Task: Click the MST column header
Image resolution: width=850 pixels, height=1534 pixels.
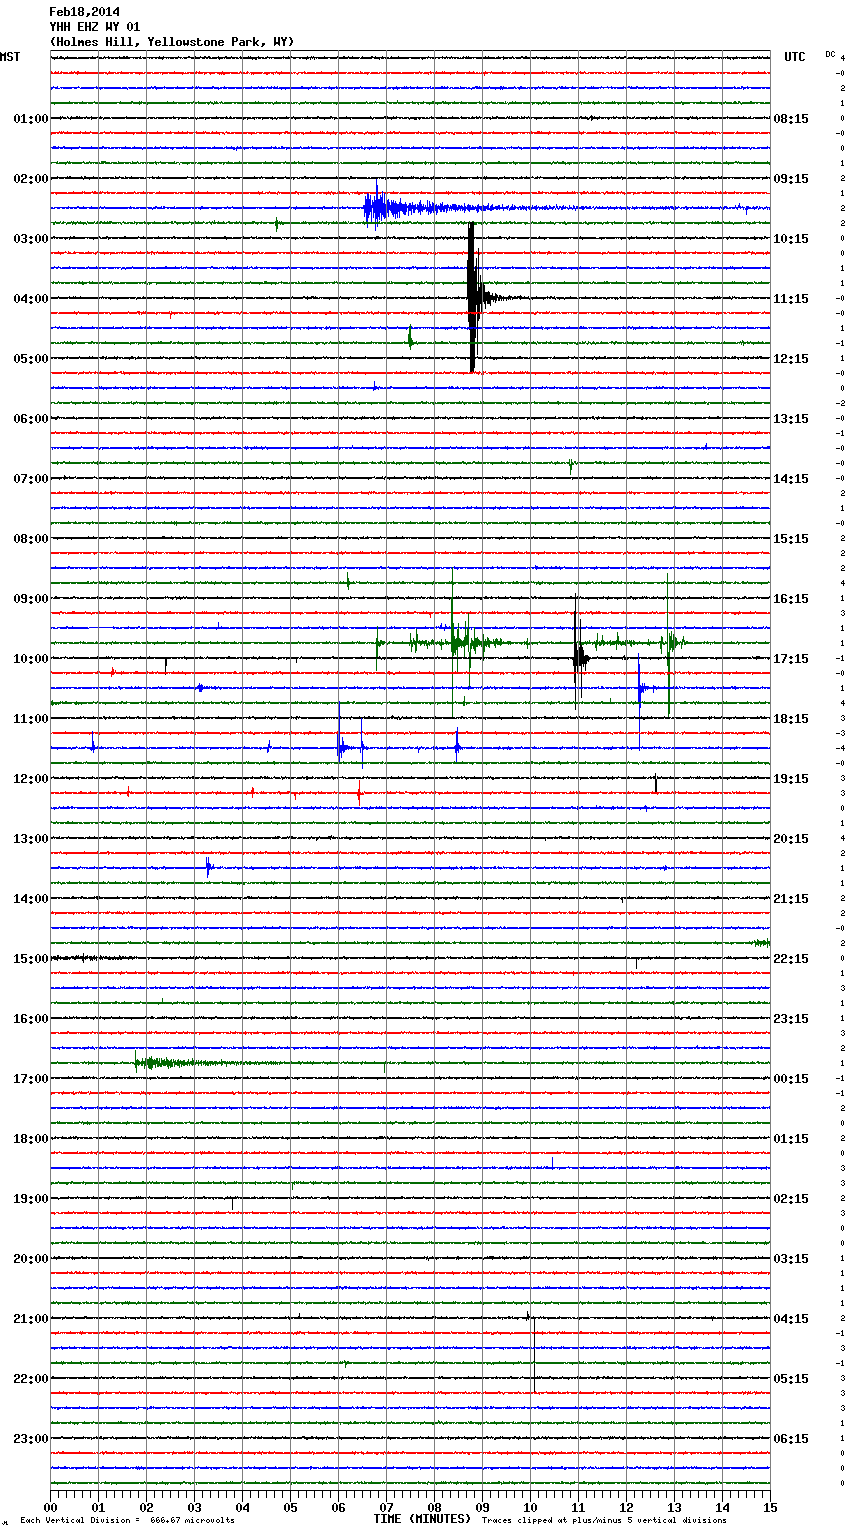Action: click(x=10, y=57)
